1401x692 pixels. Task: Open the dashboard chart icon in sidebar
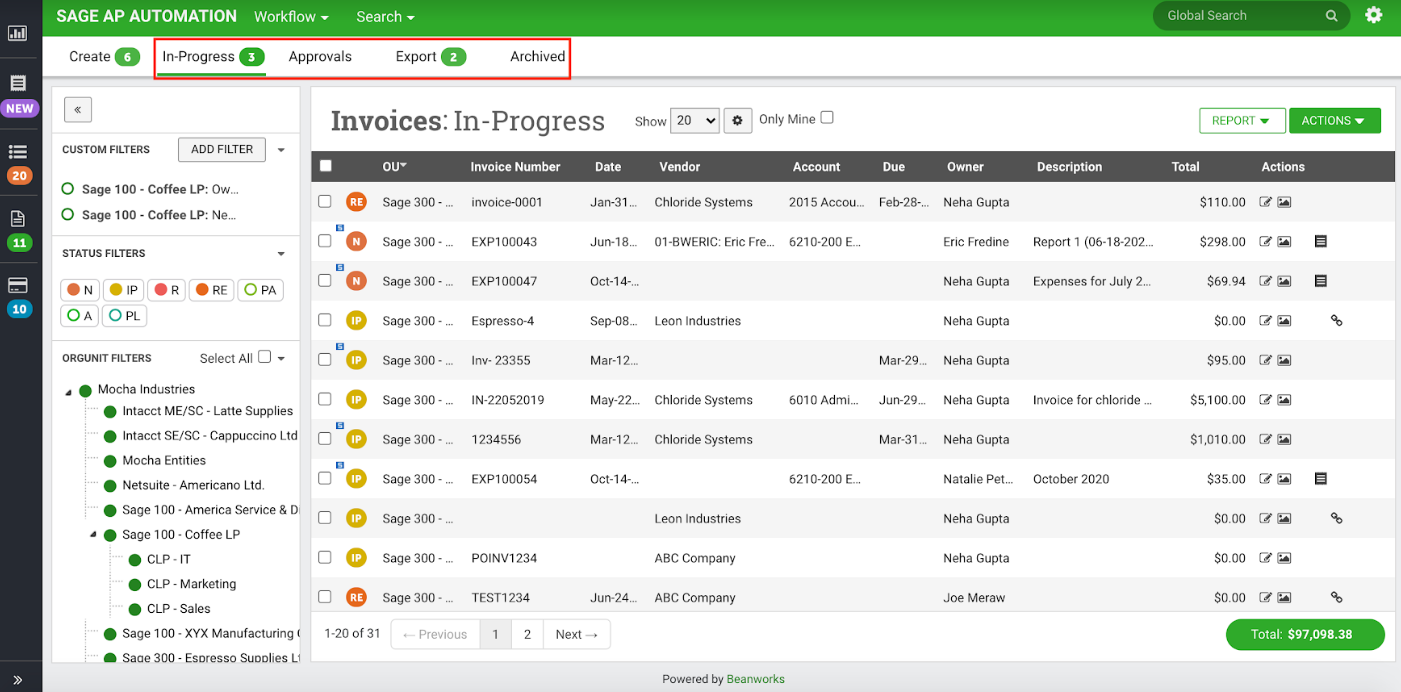coord(17,33)
